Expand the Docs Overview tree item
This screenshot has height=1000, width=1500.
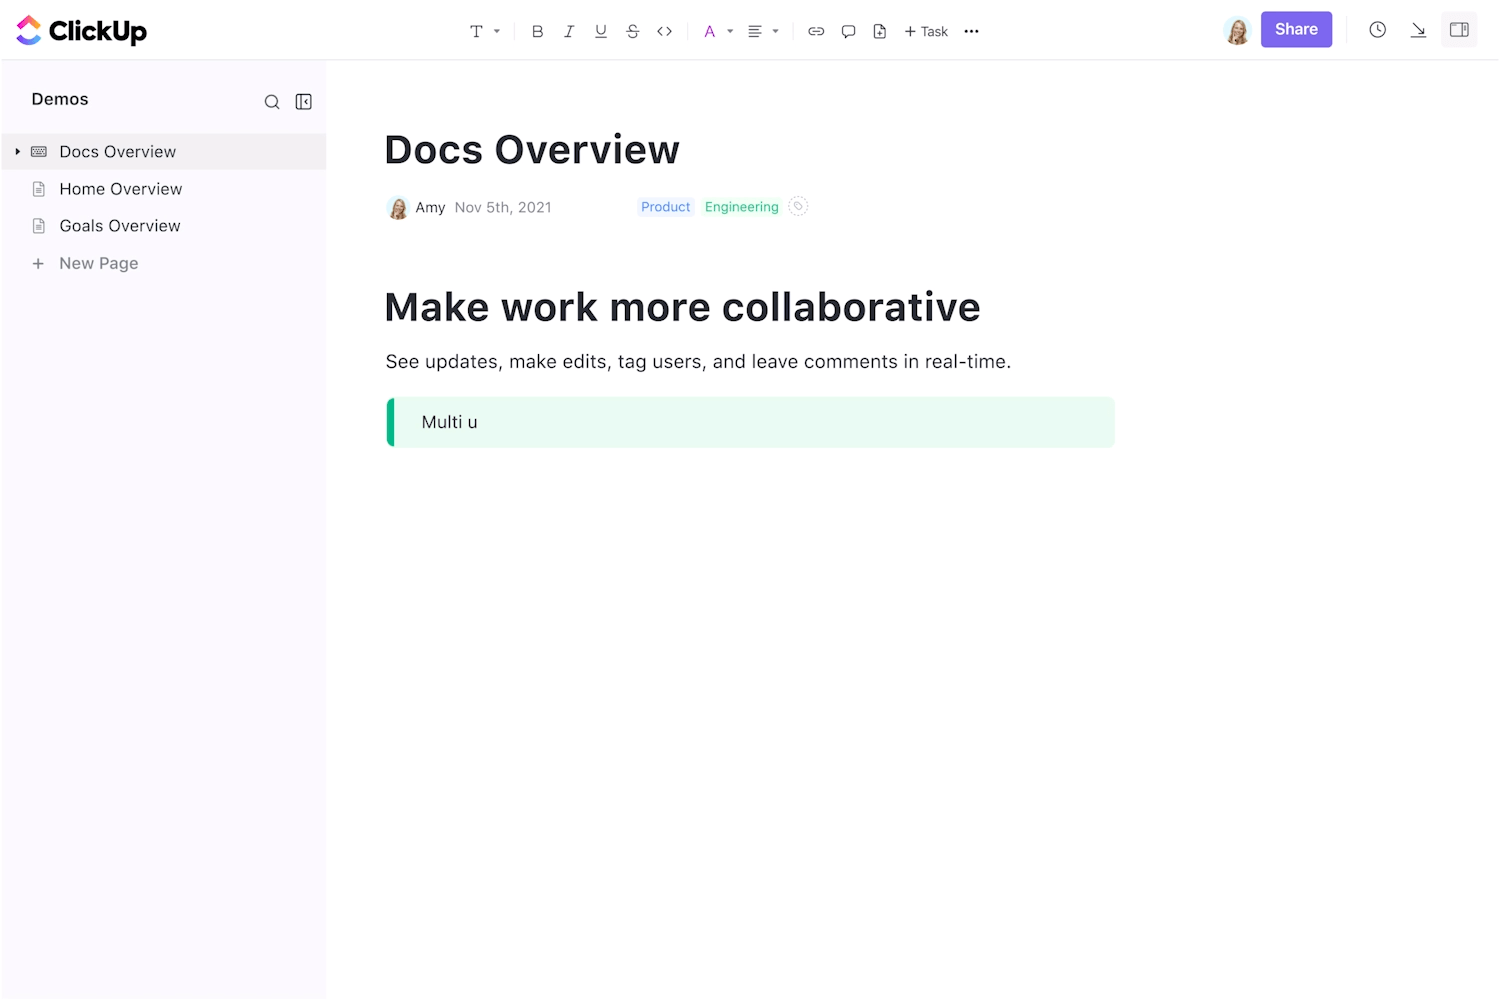point(17,152)
